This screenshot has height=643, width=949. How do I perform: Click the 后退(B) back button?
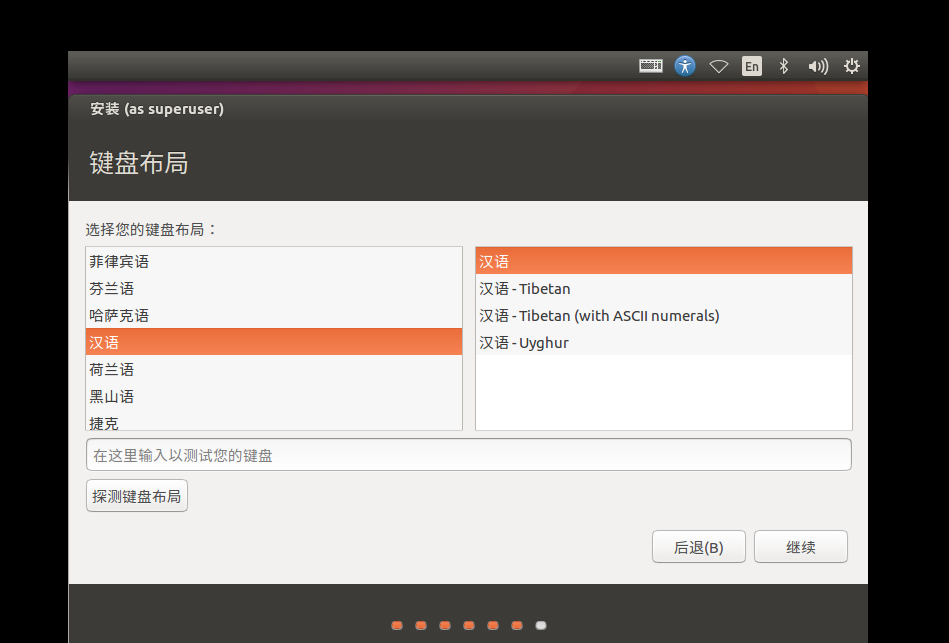coord(698,547)
